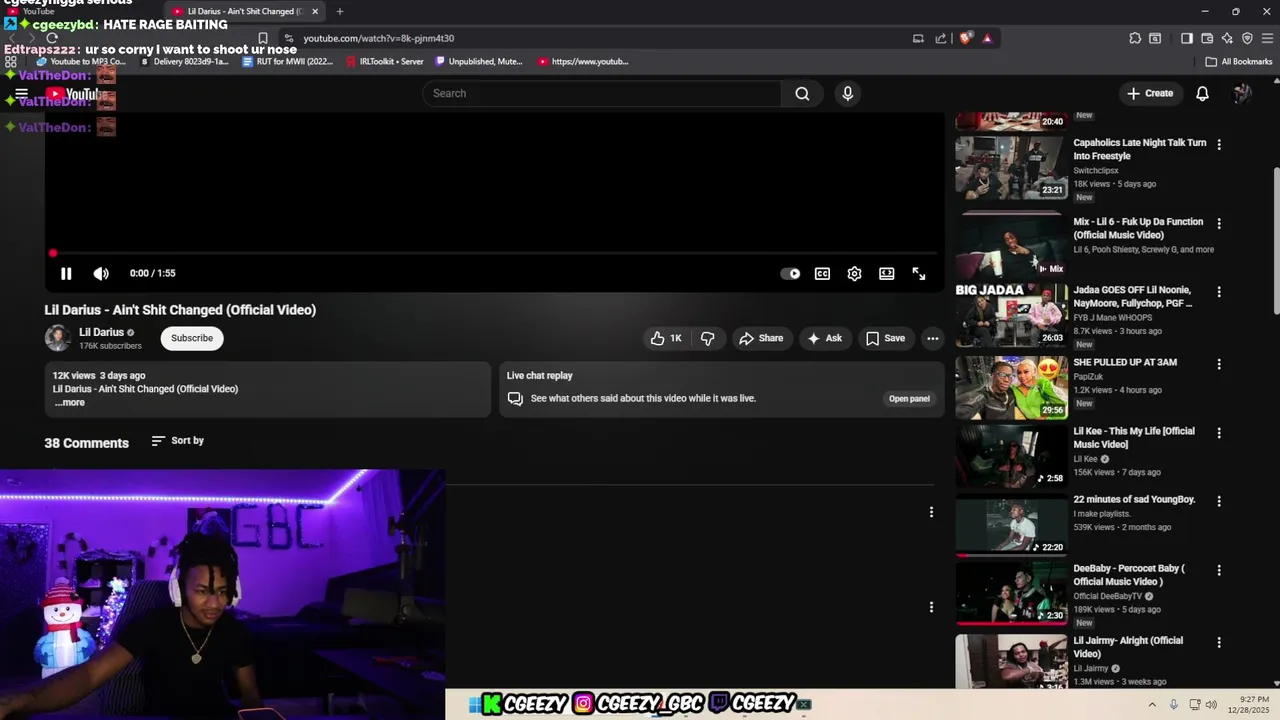Open SHE PULLED UP AT 3AM thumbnail
1280x720 pixels.
pos(1011,388)
